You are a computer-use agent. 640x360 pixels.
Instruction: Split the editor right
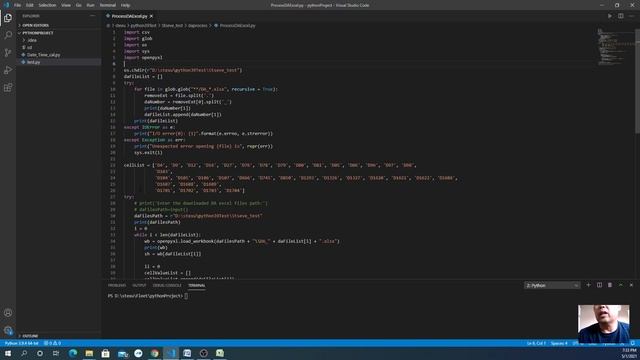[x=620, y=16]
